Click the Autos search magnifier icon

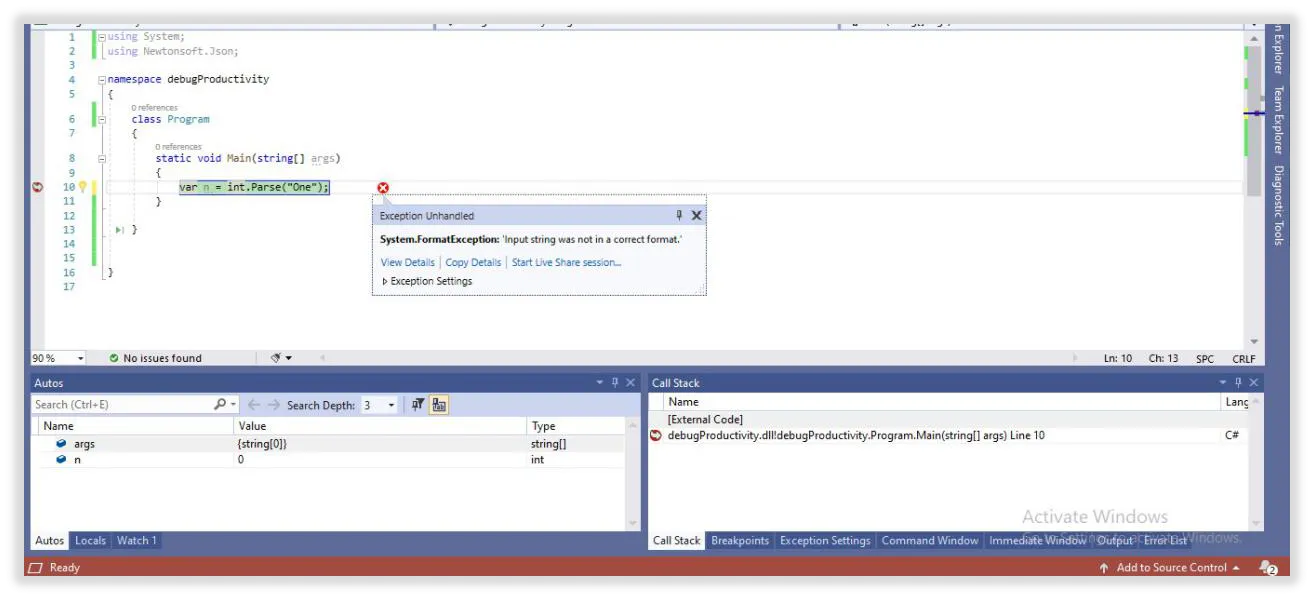pos(220,405)
